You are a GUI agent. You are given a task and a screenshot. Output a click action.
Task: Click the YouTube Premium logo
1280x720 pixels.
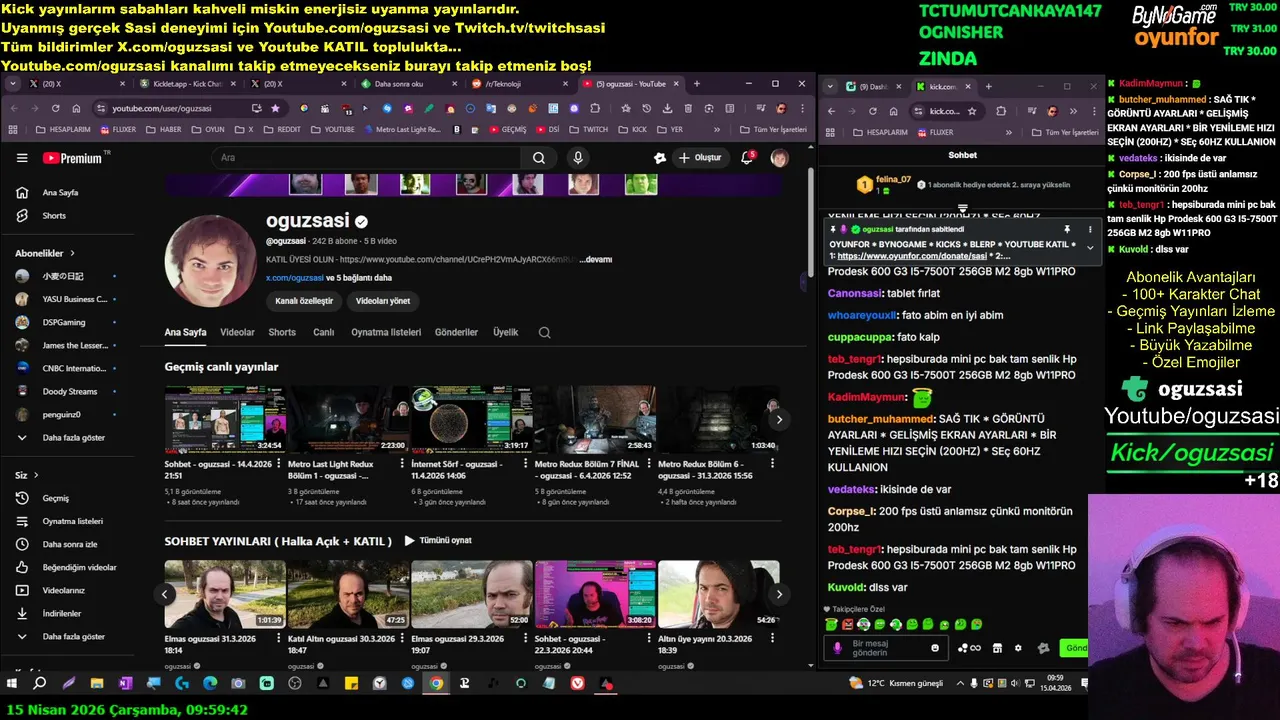[x=72, y=158]
